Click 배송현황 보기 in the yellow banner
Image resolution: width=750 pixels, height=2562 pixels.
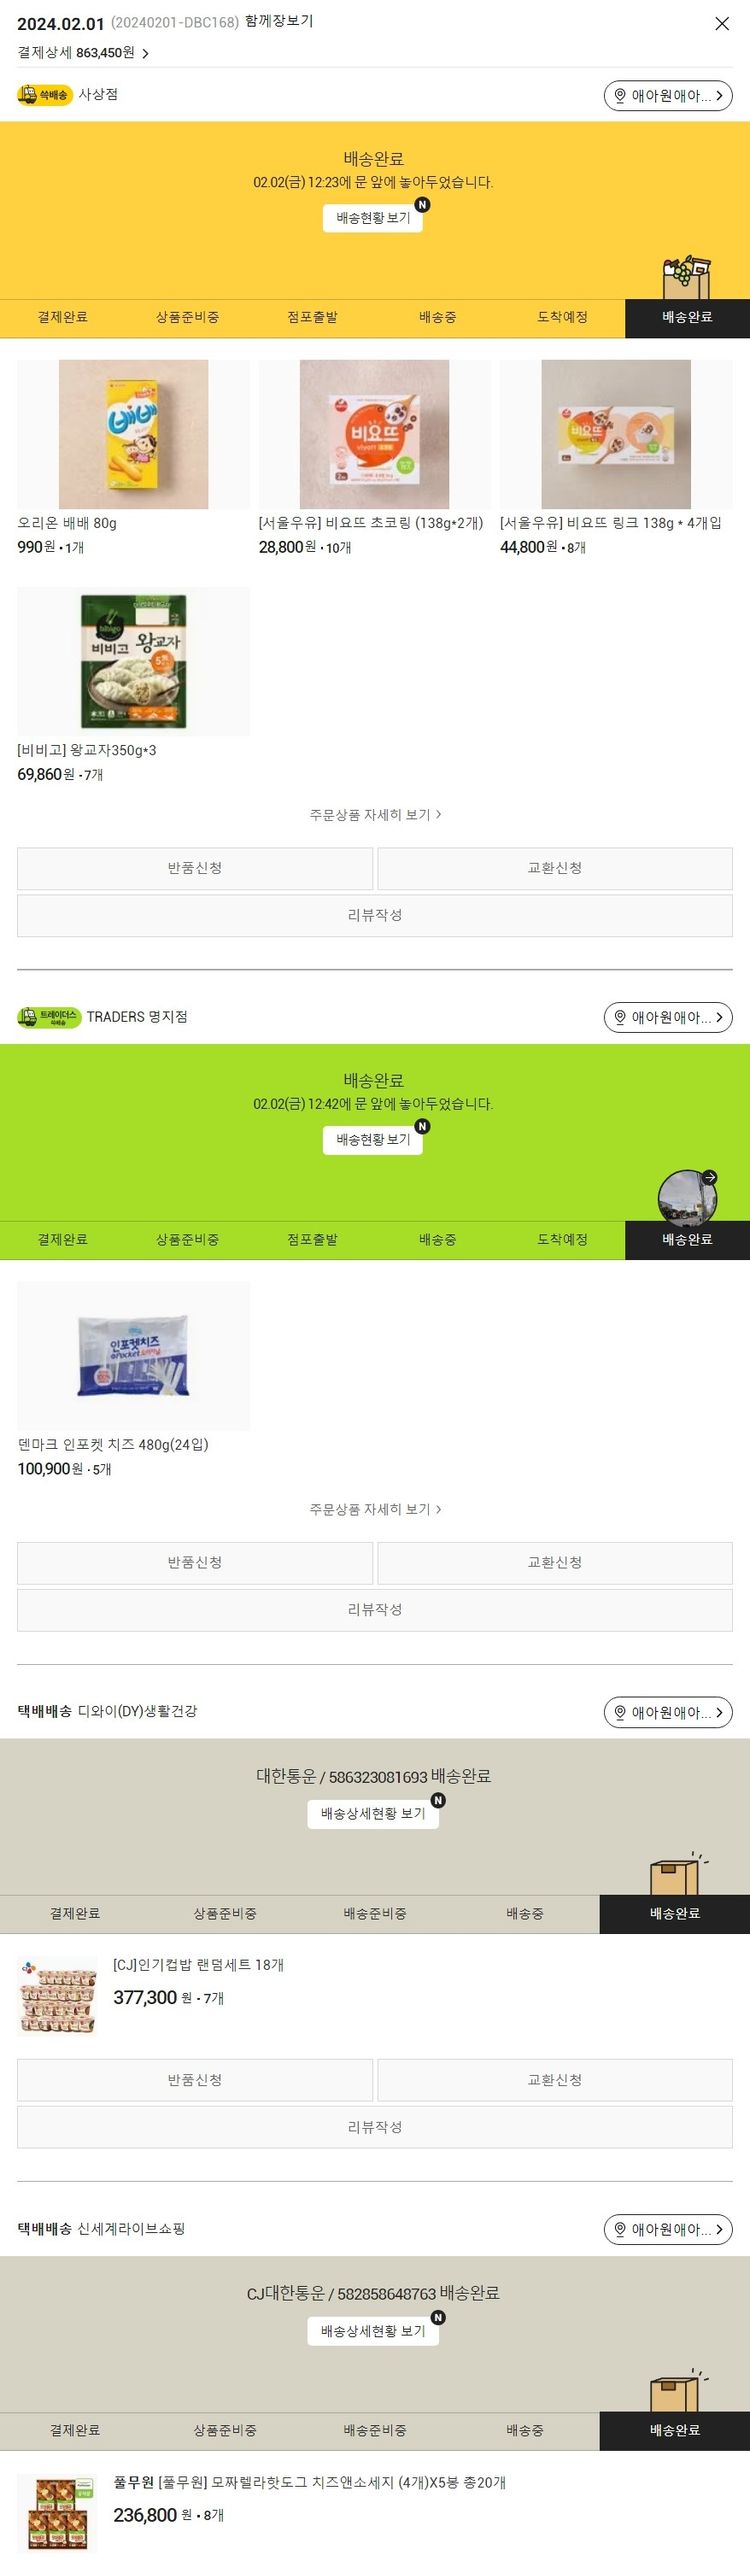(373, 218)
